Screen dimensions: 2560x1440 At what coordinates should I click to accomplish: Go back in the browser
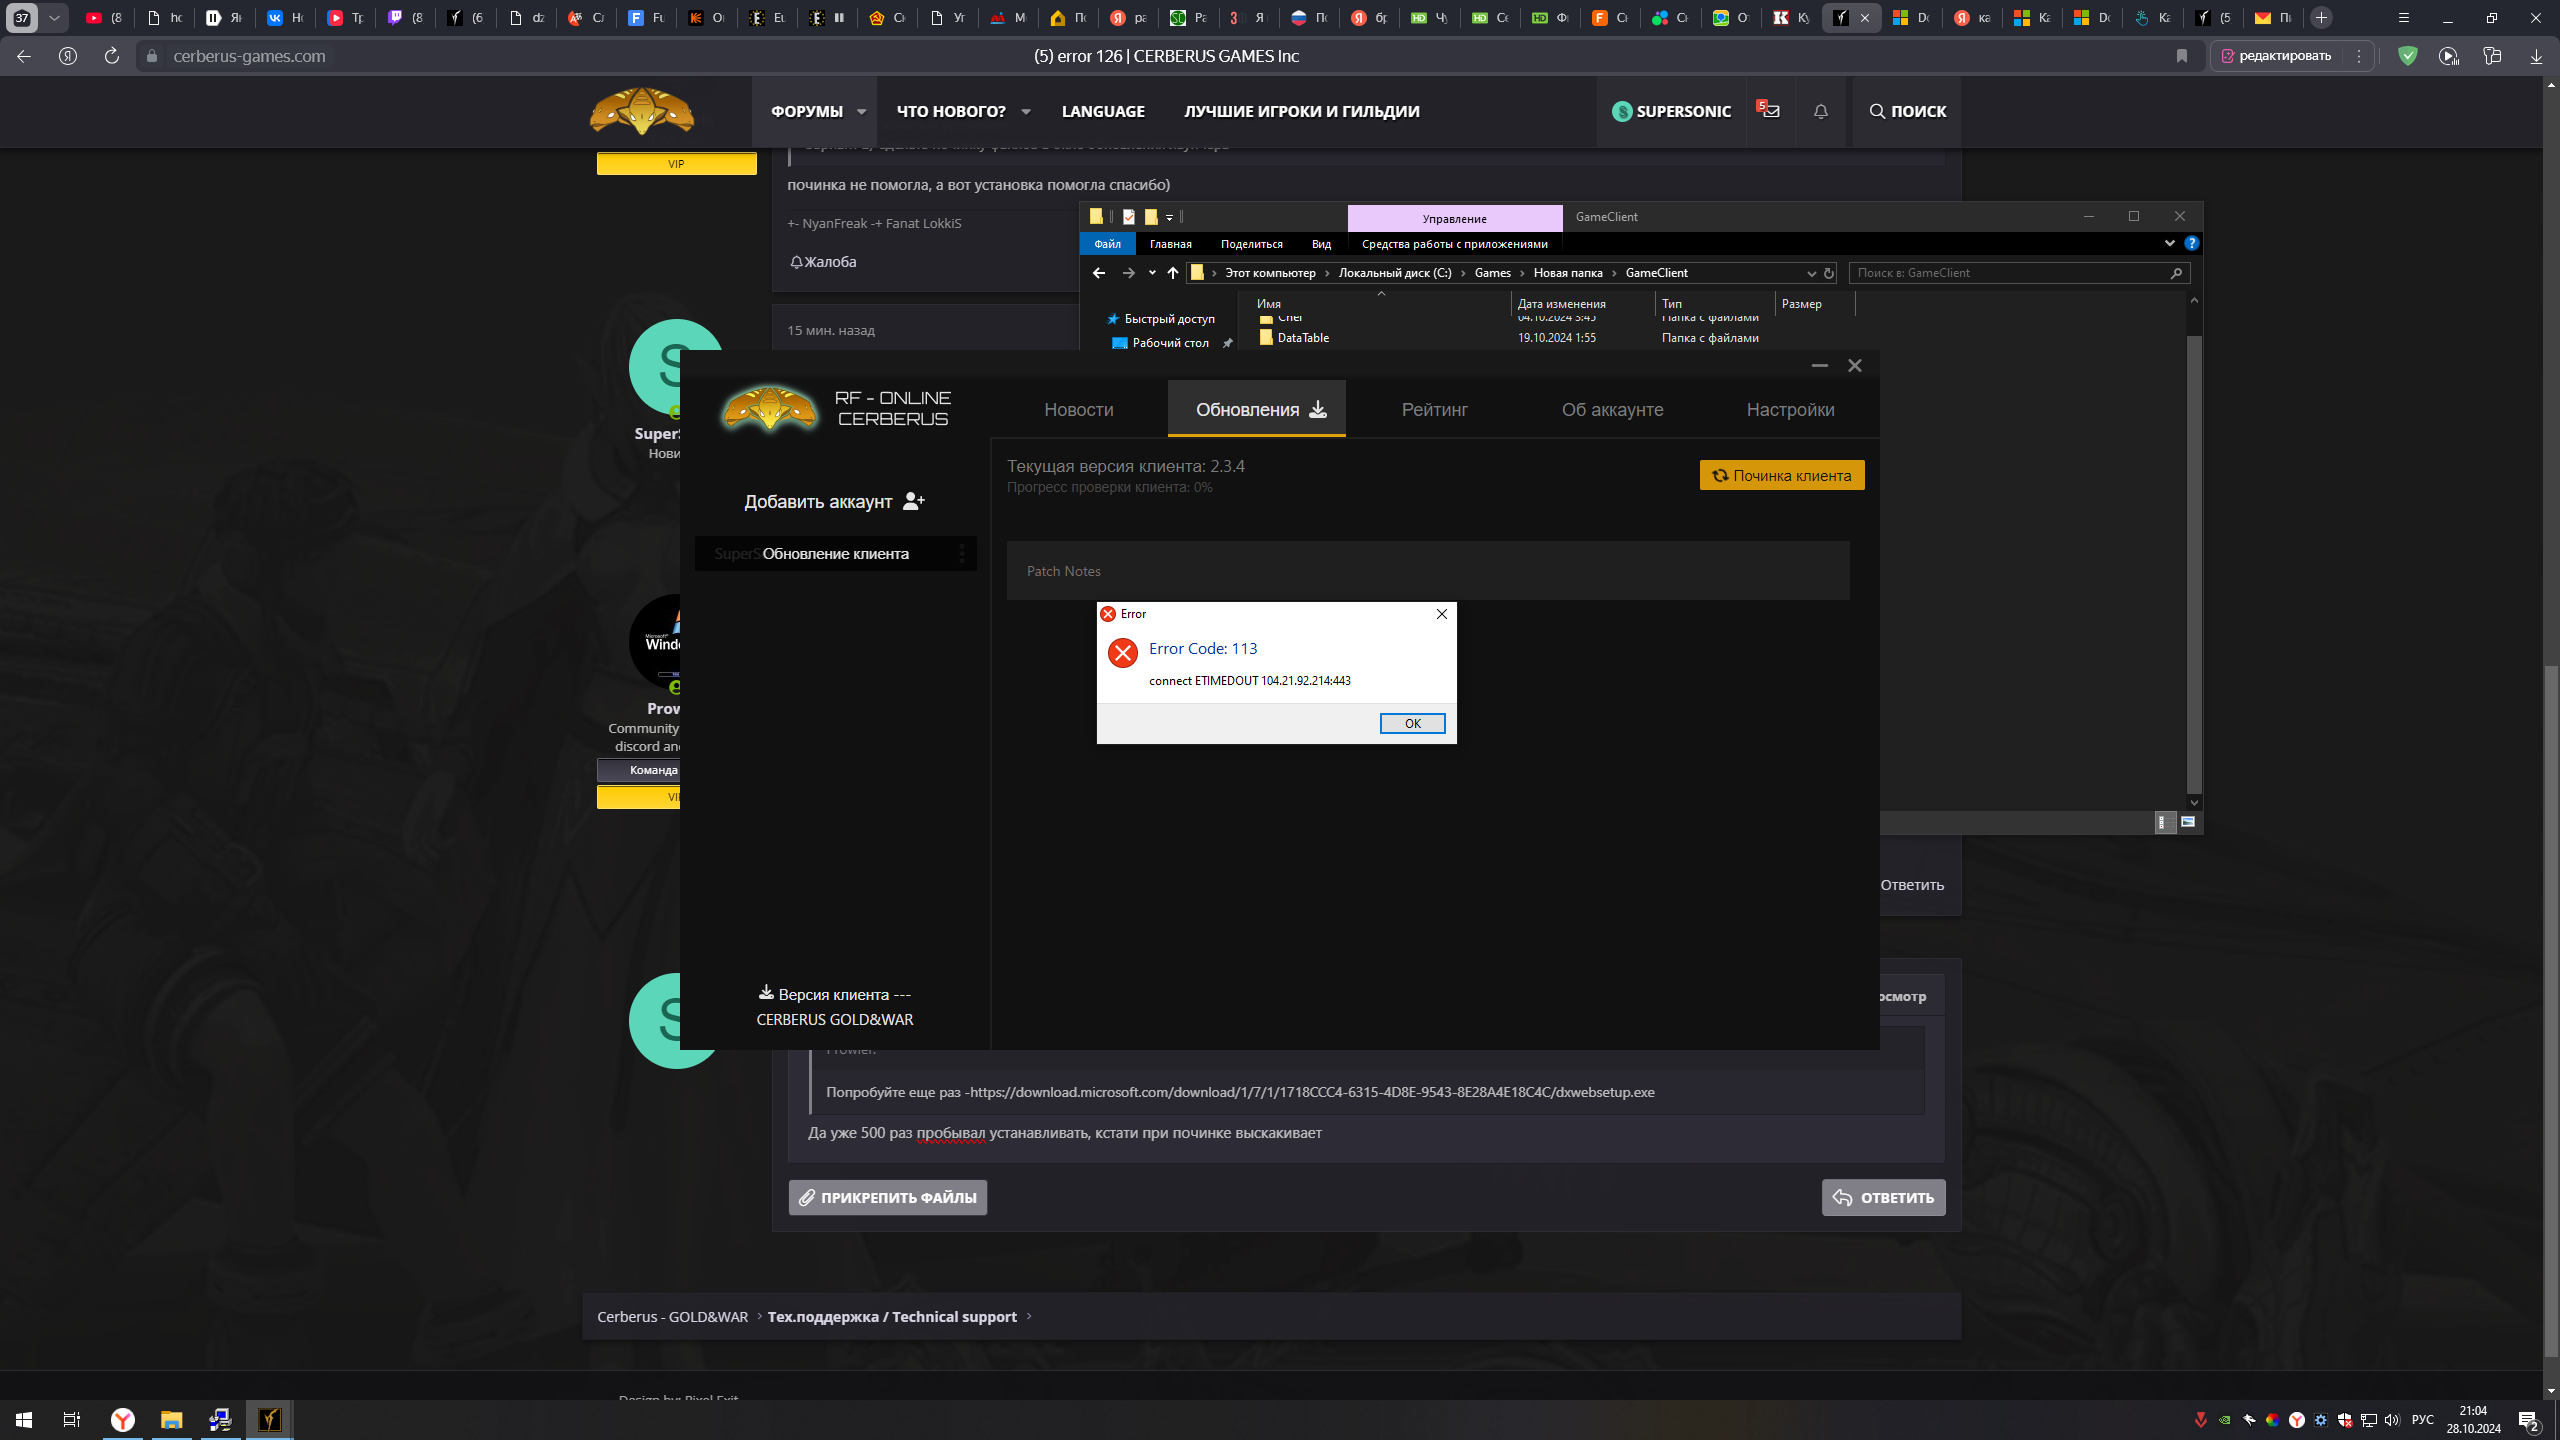click(x=24, y=56)
